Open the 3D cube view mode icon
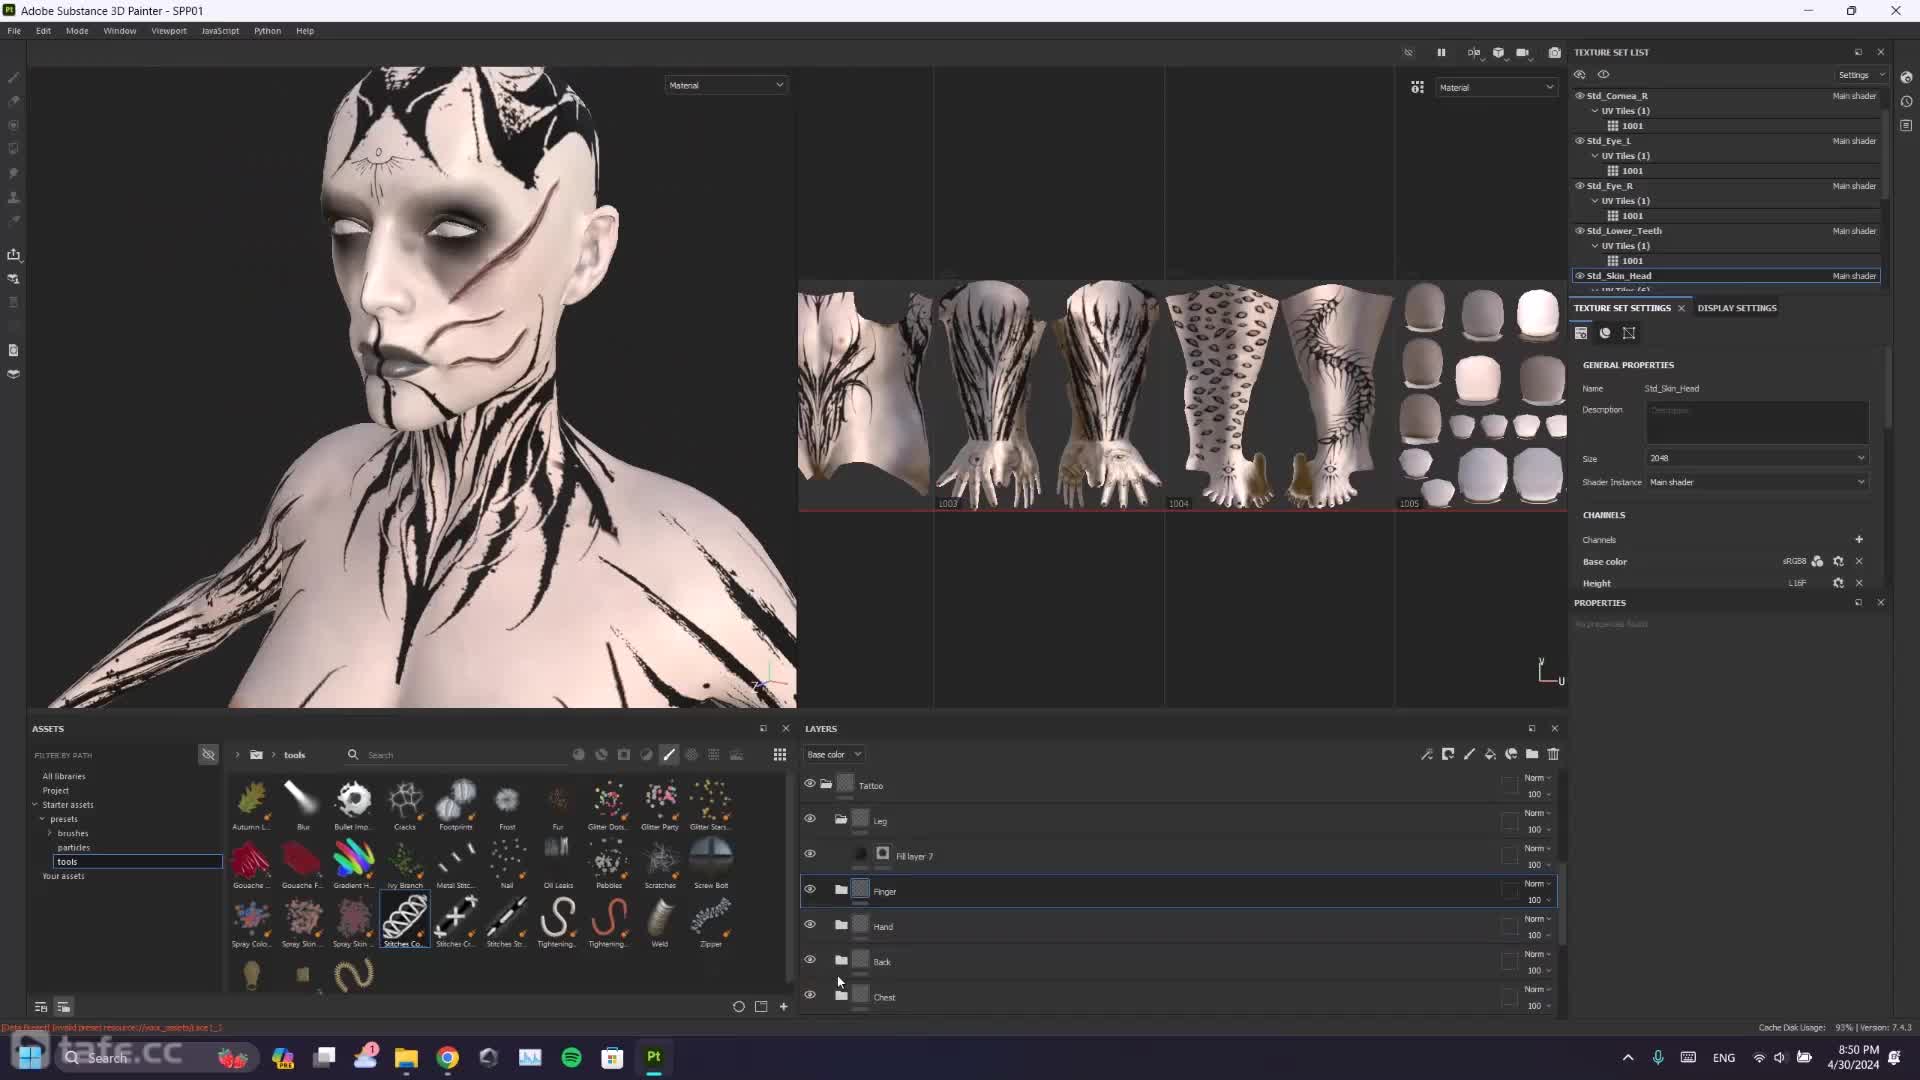 pyautogui.click(x=1498, y=52)
